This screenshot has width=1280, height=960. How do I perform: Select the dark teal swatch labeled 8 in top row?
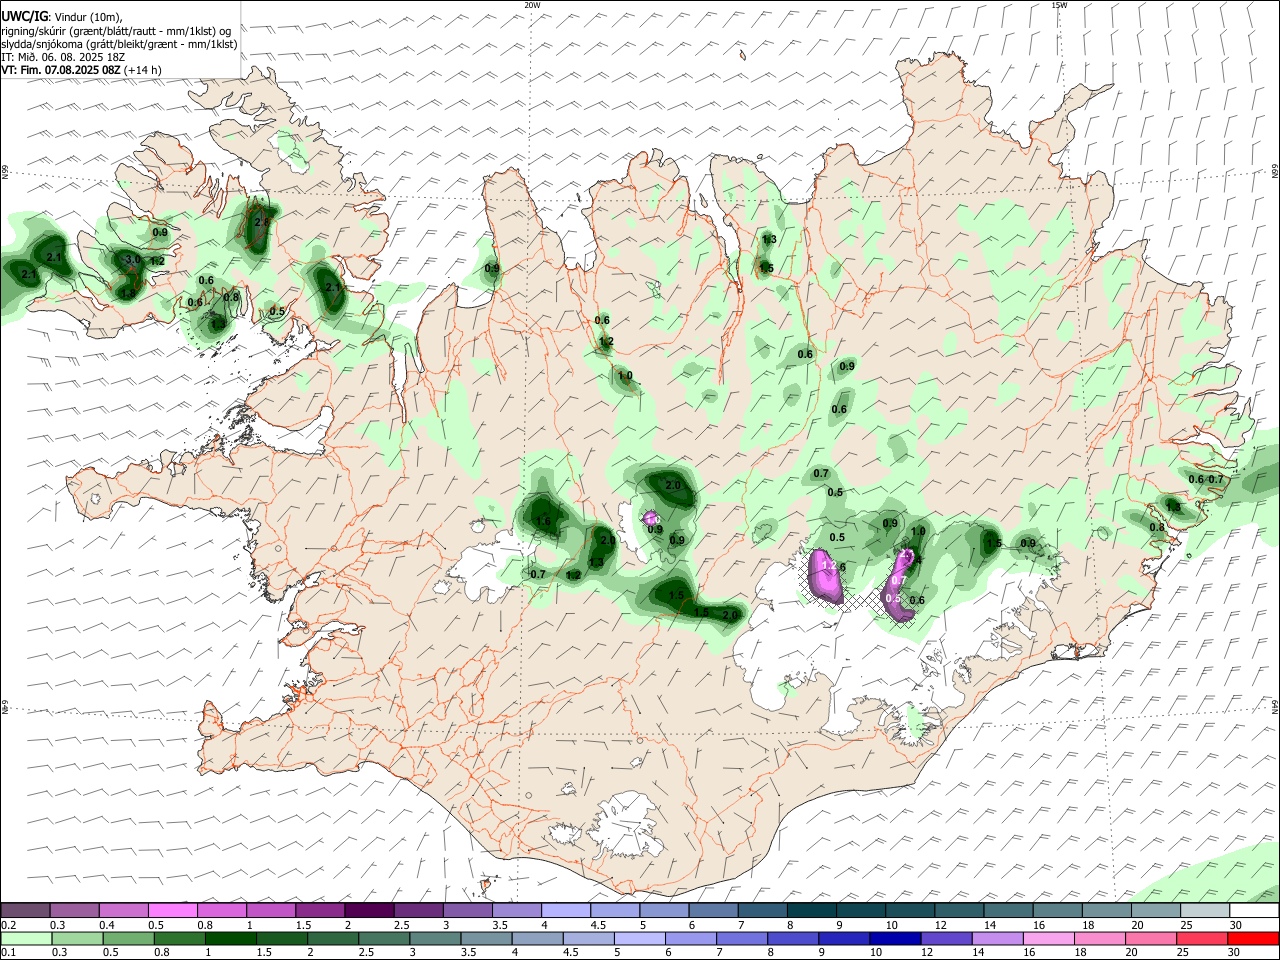tap(811, 911)
